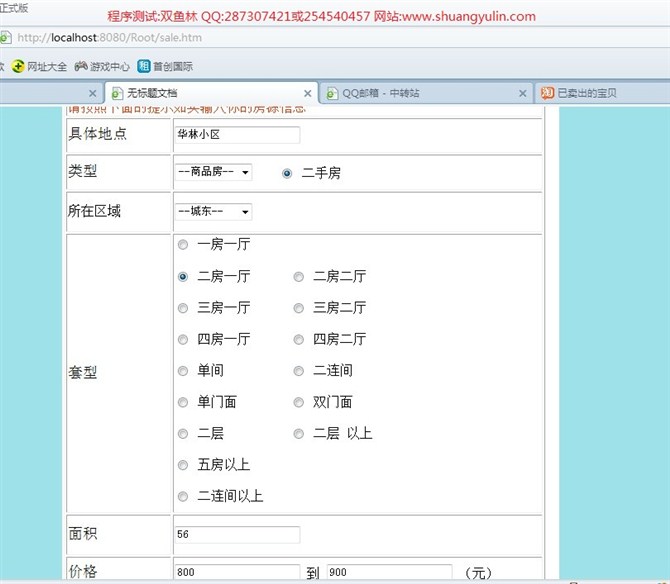Select 四房二厅 option

coord(299,340)
